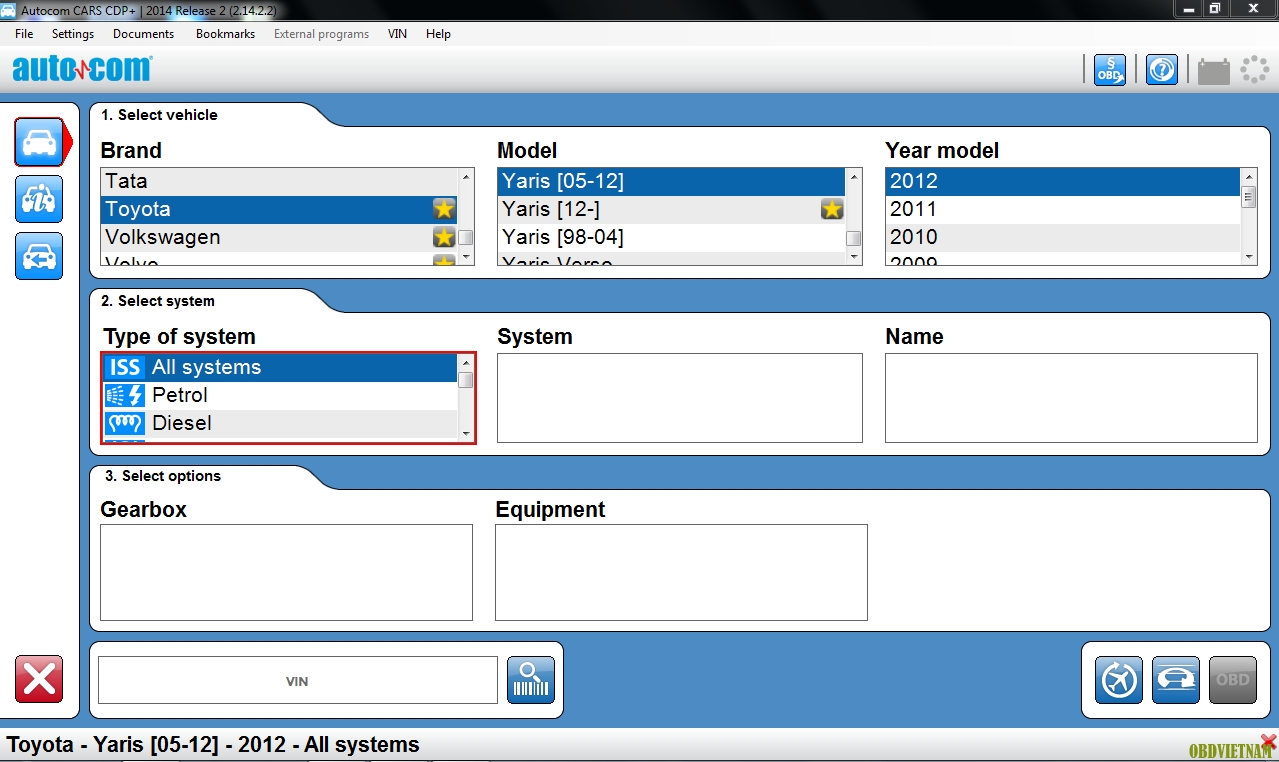Select model Yaris [05-12]

coord(671,181)
